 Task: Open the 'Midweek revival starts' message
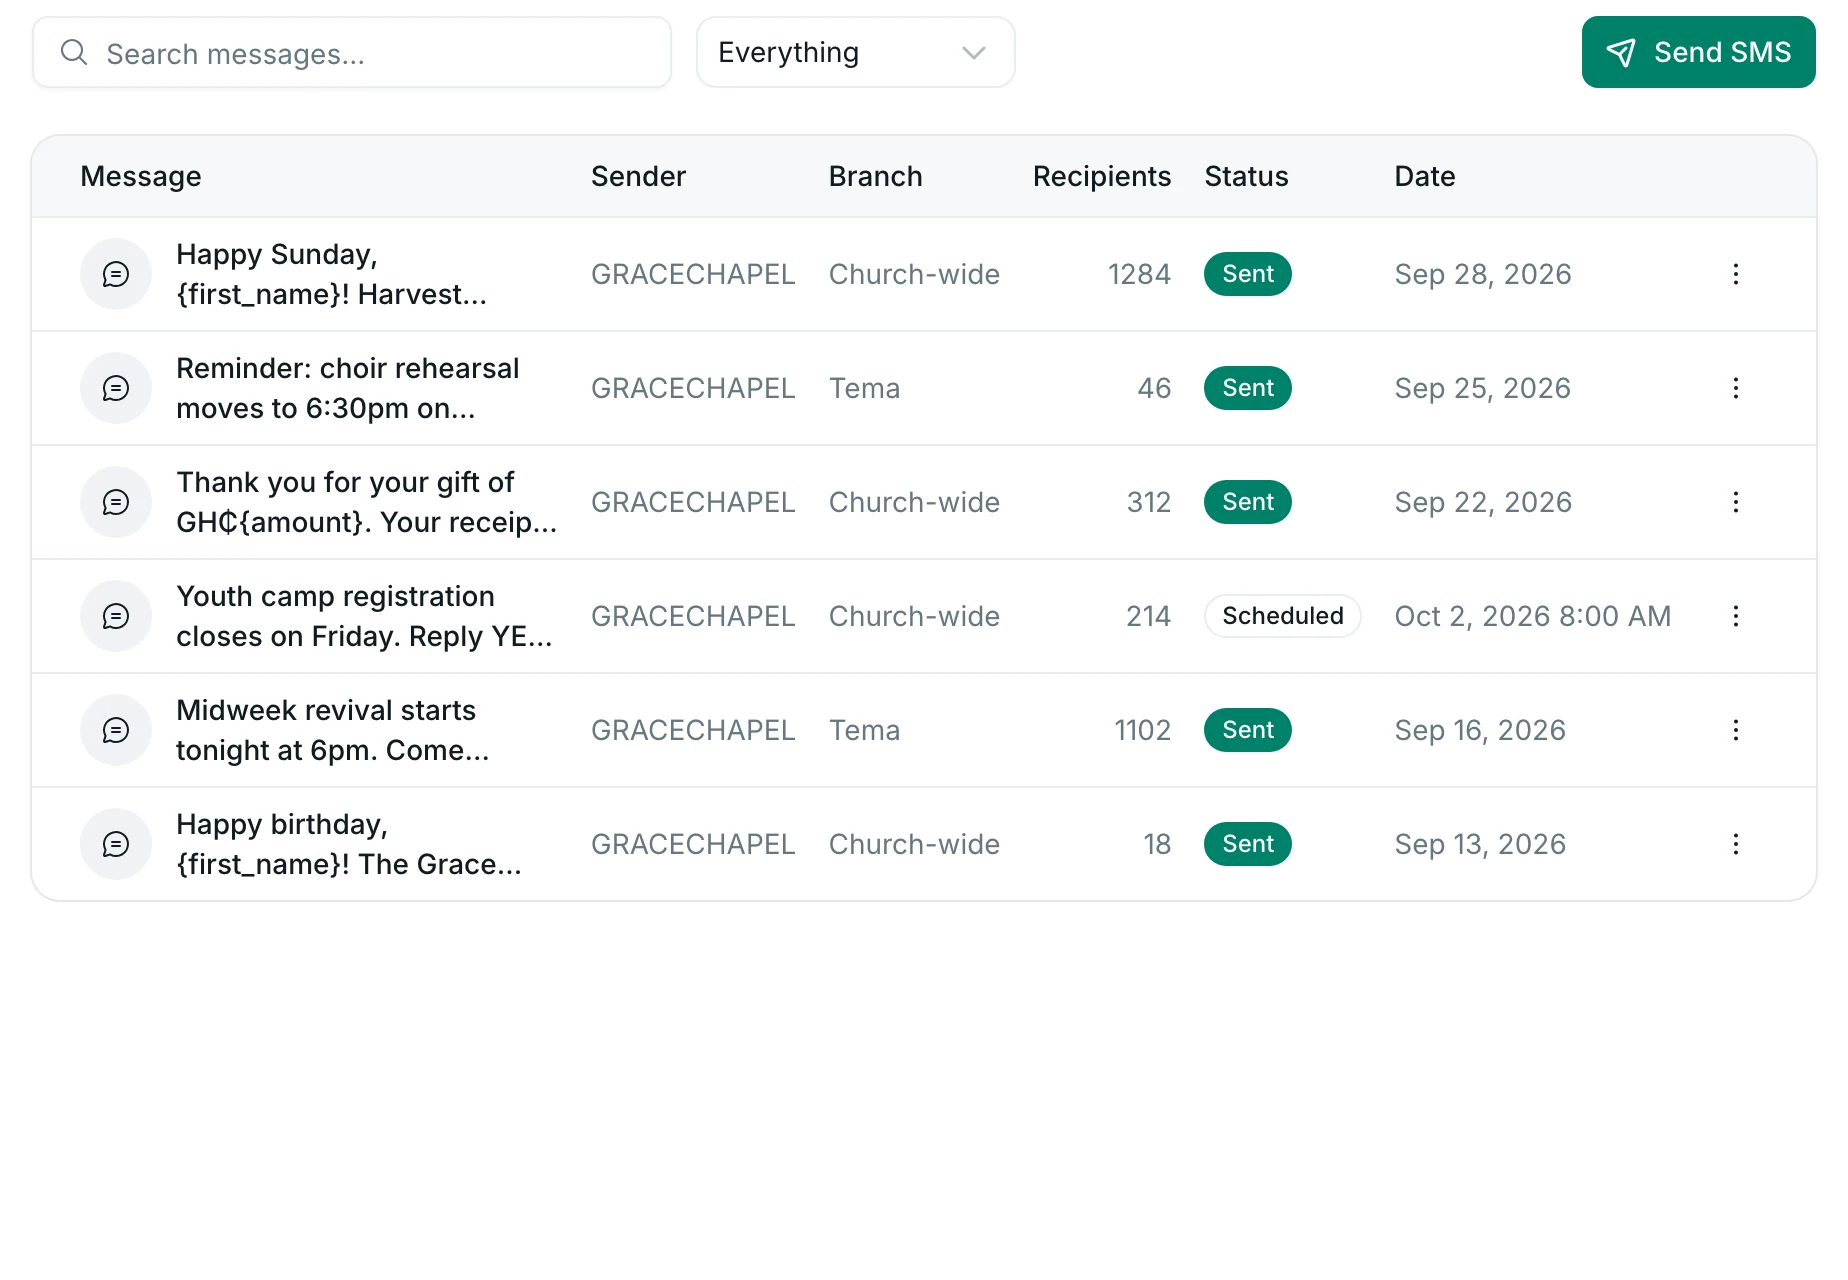pyautogui.click(x=332, y=730)
